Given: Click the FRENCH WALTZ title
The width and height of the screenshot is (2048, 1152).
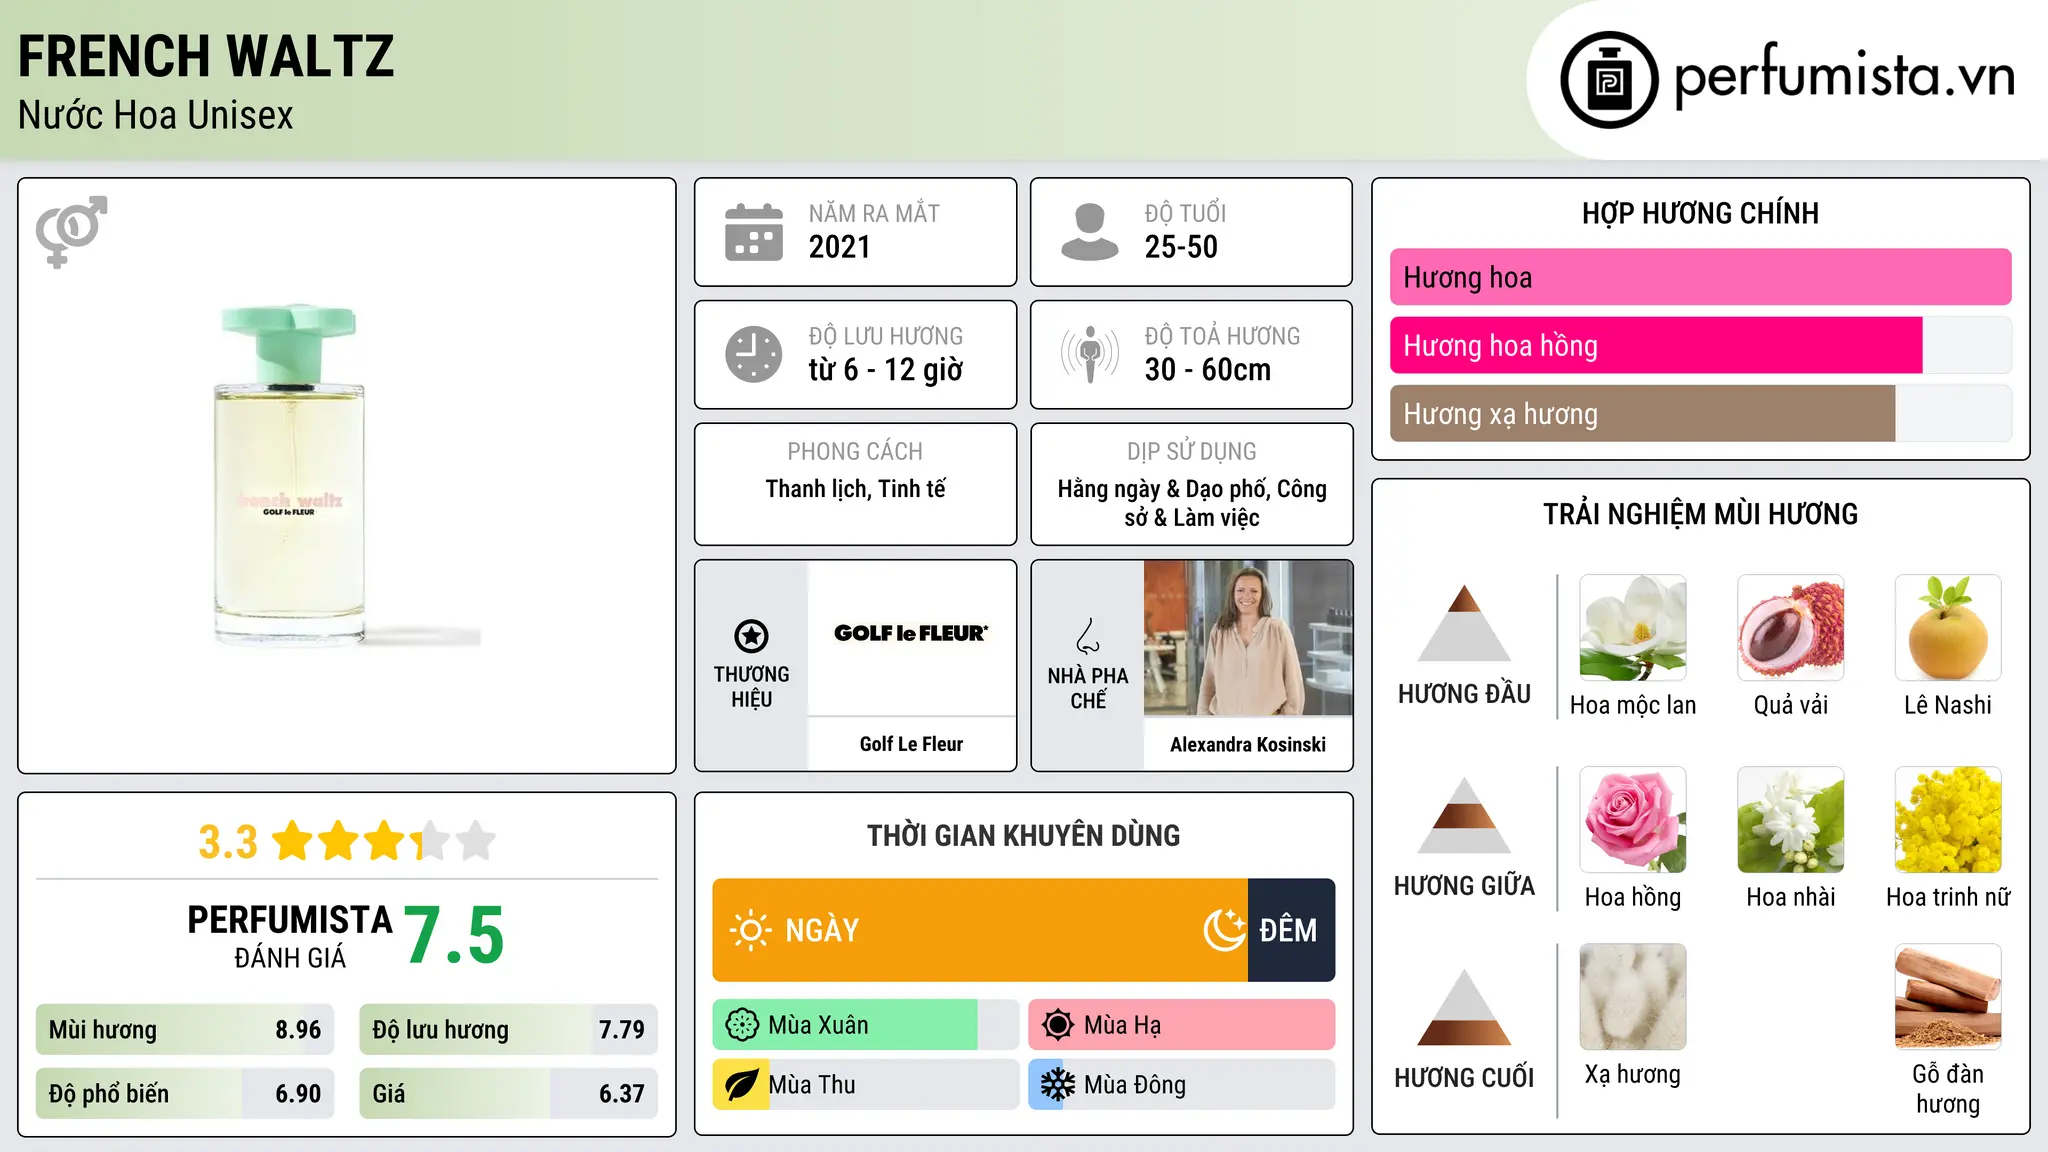Looking at the screenshot, I should tap(206, 56).
